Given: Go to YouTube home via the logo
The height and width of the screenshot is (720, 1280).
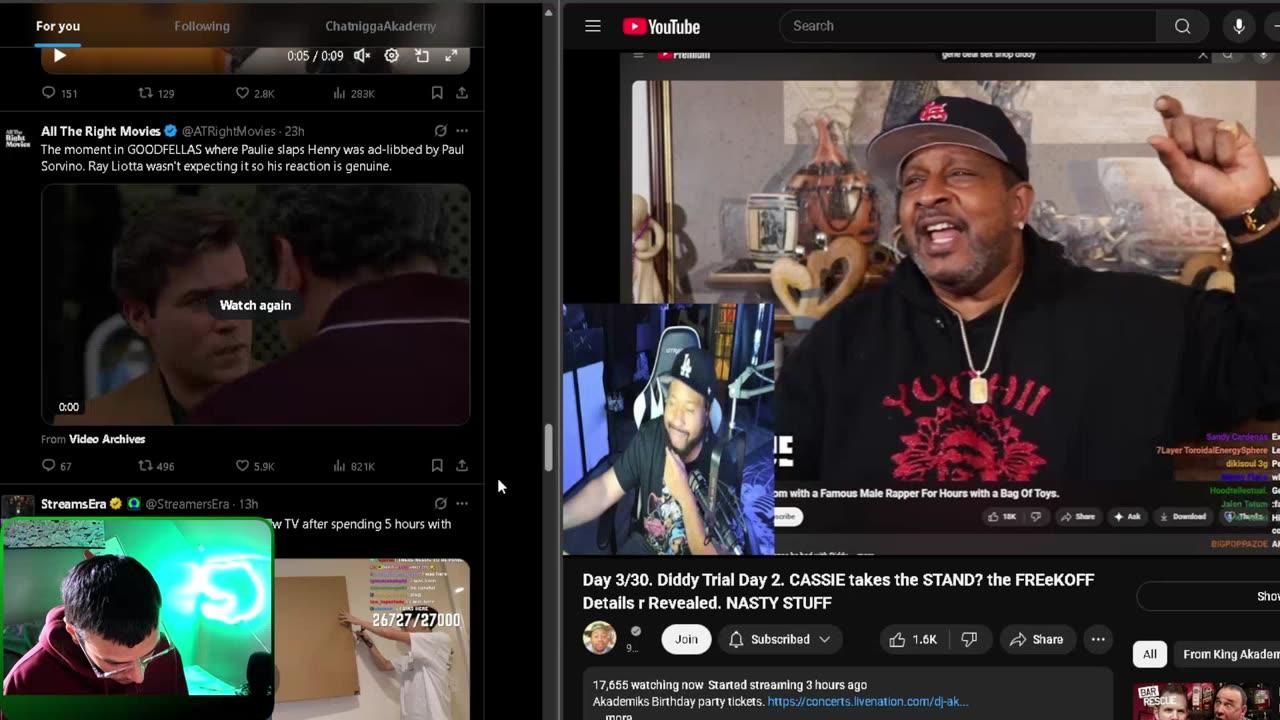Looking at the screenshot, I should (x=661, y=27).
